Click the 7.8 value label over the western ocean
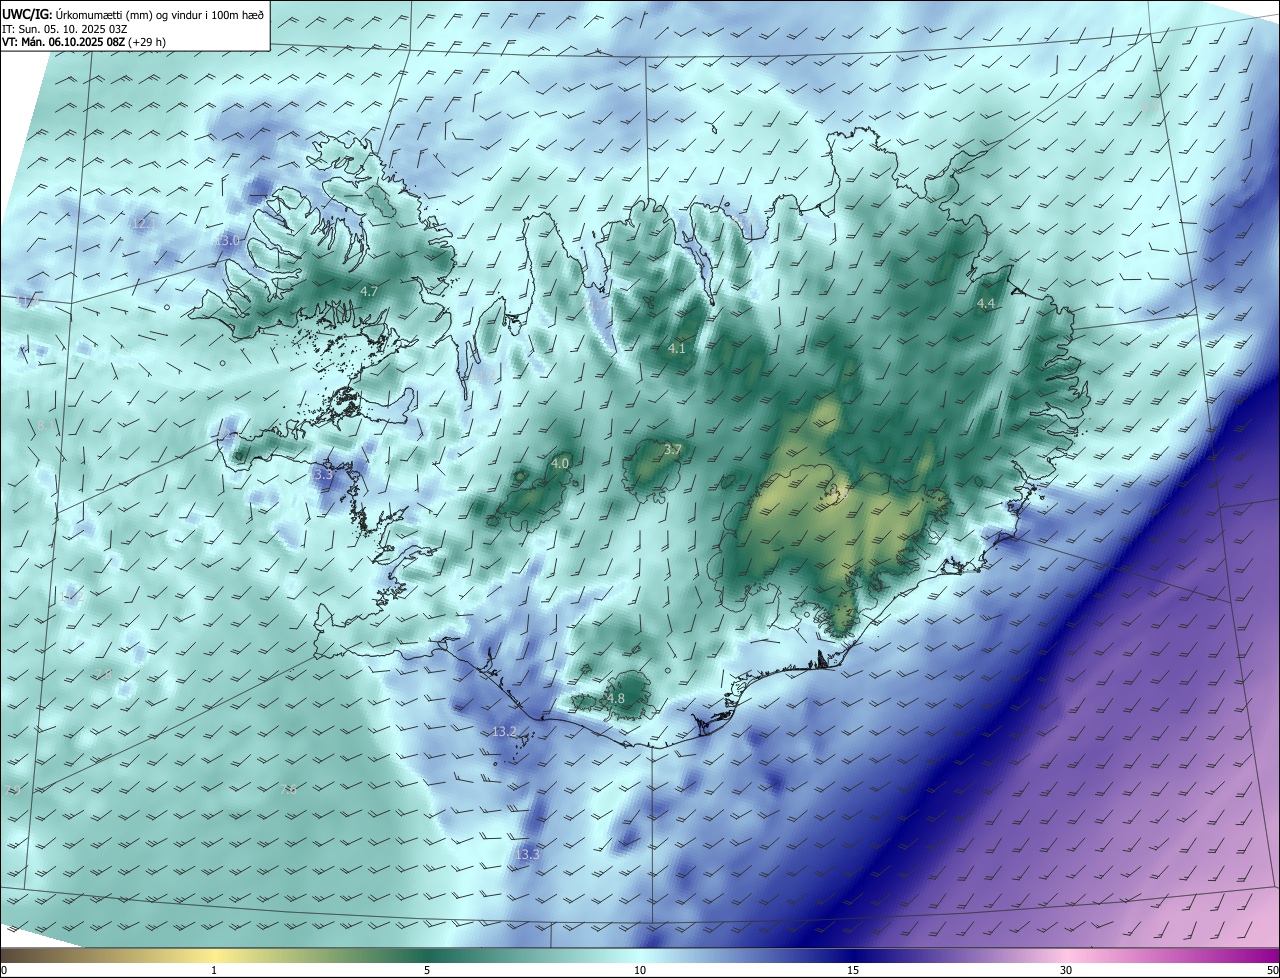The width and height of the screenshot is (1280, 978). [104, 675]
